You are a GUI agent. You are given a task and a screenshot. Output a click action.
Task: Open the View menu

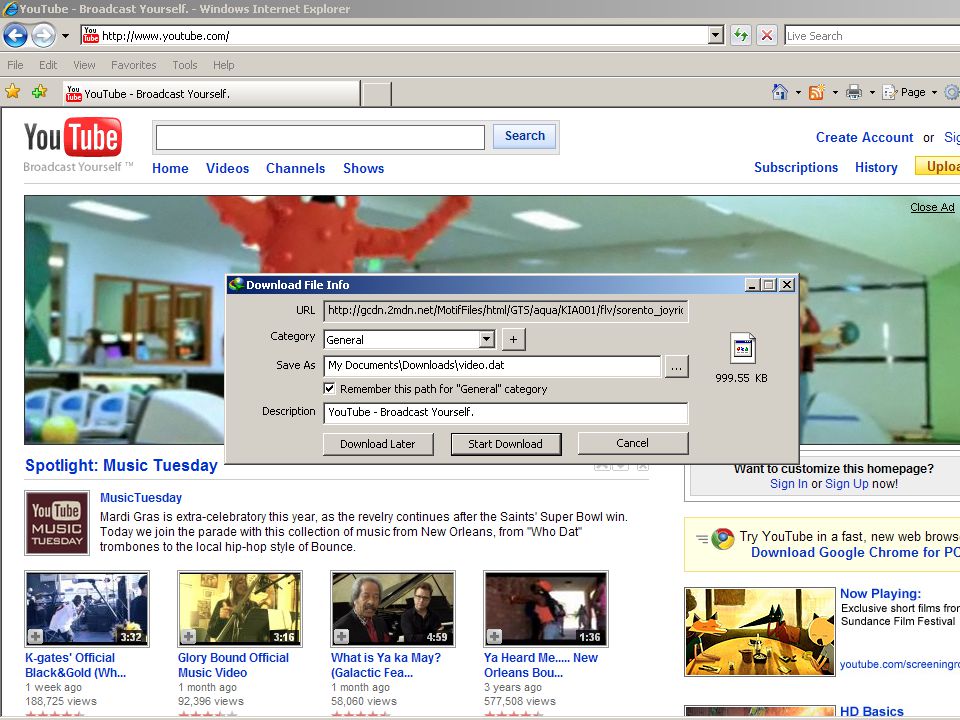click(84, 65)
